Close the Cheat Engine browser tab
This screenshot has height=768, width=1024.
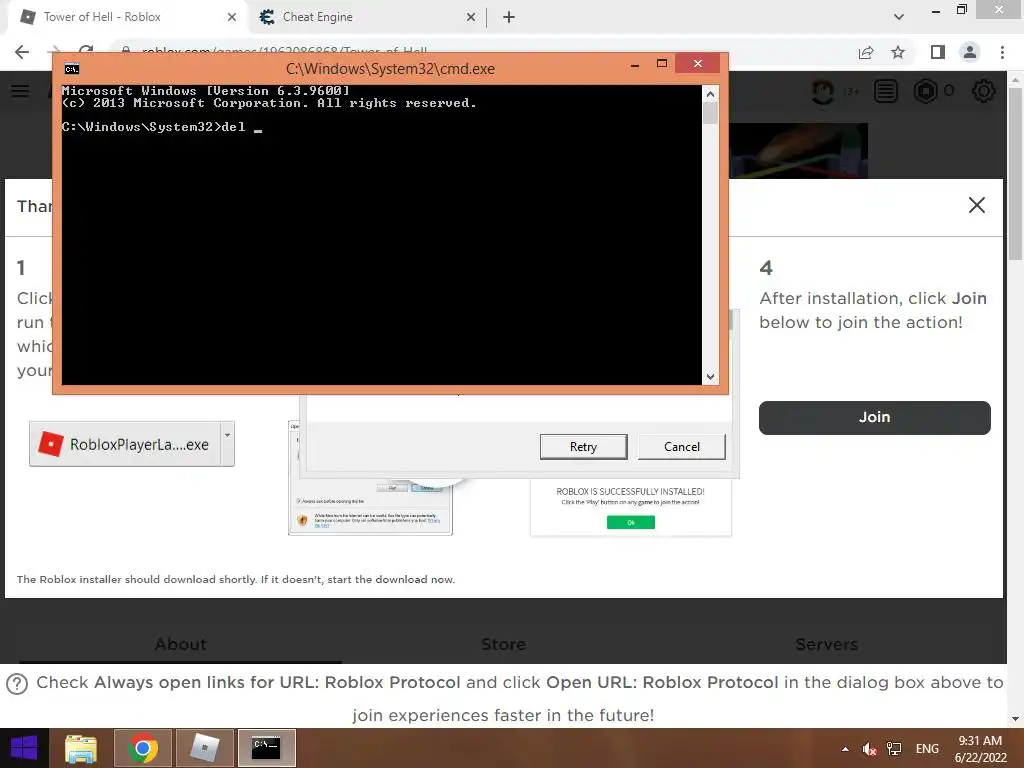tap(471, 18)
